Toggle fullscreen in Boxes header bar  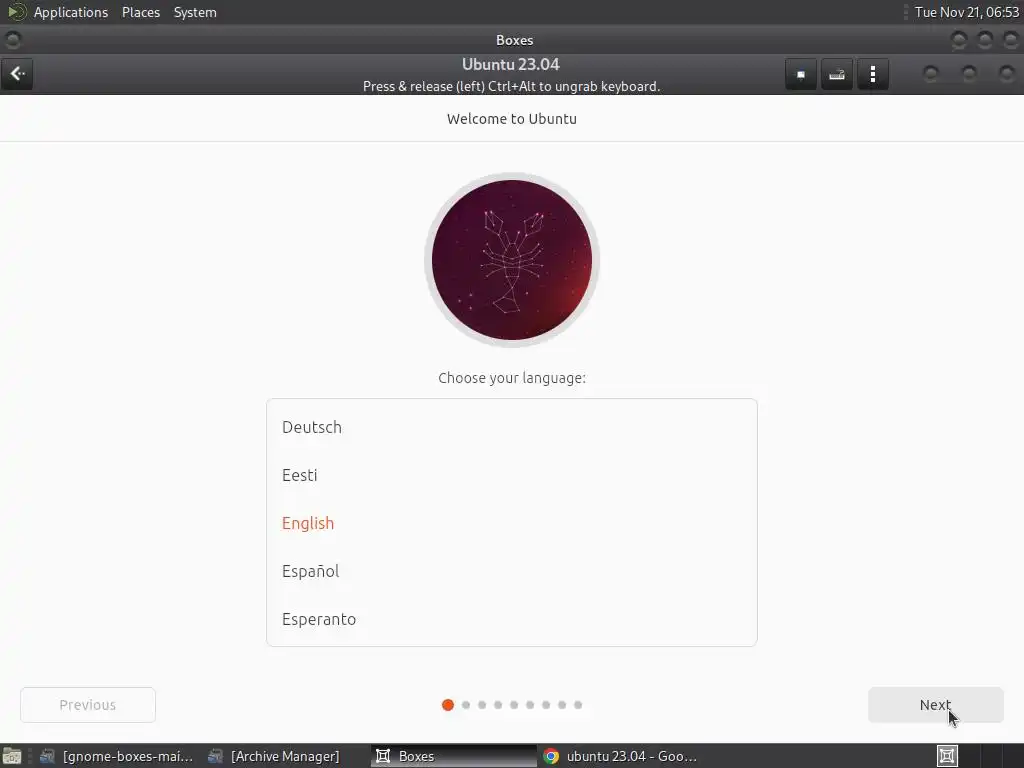801,74
